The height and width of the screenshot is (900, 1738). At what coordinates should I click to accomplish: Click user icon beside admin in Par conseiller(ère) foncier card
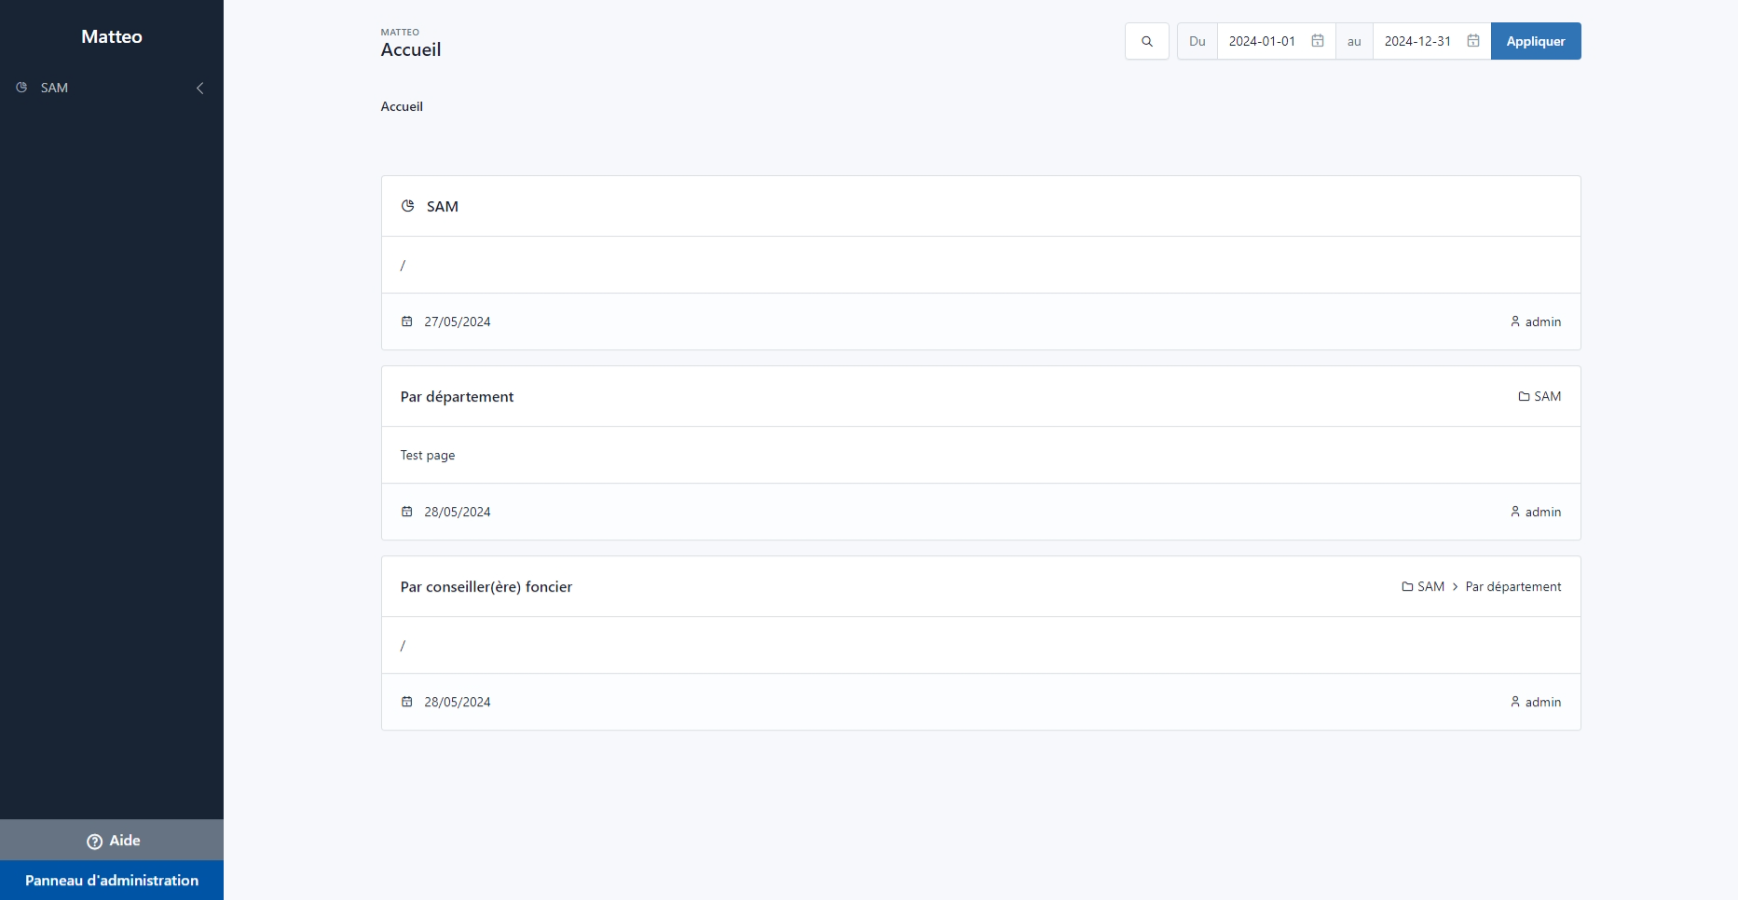tap(1515, 702)
